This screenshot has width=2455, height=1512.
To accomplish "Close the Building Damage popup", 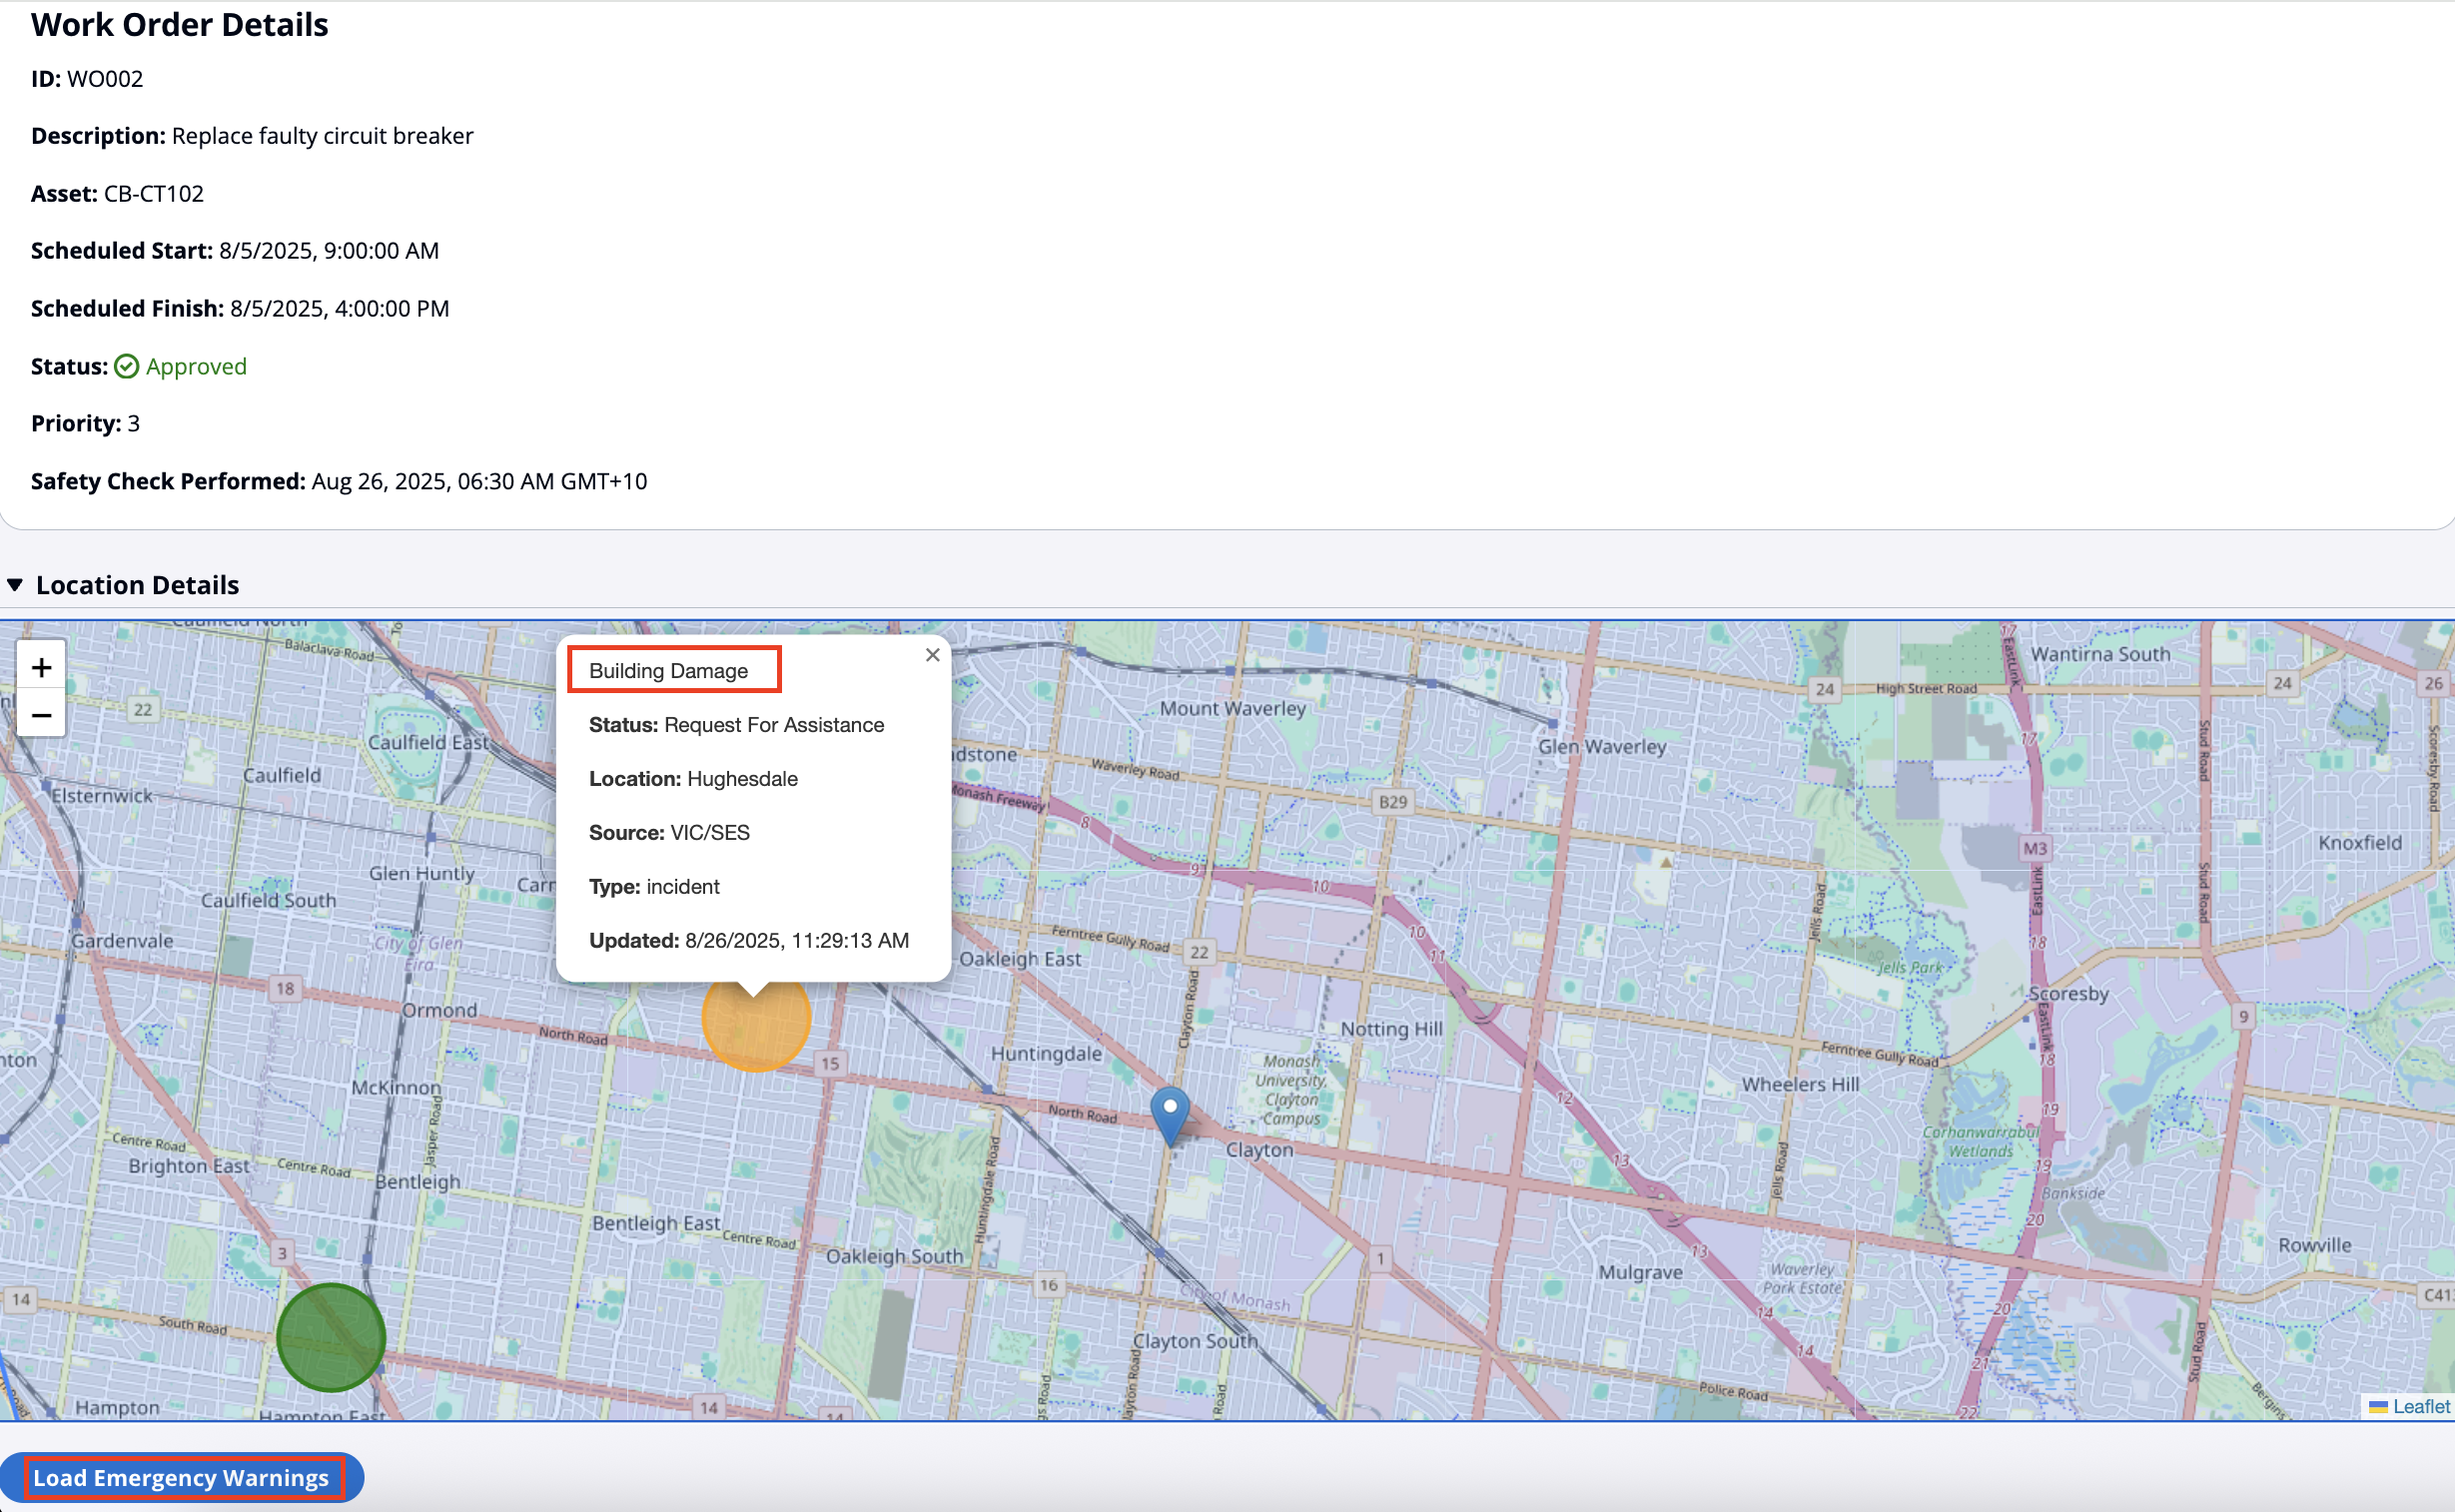I will coord(932,655).
